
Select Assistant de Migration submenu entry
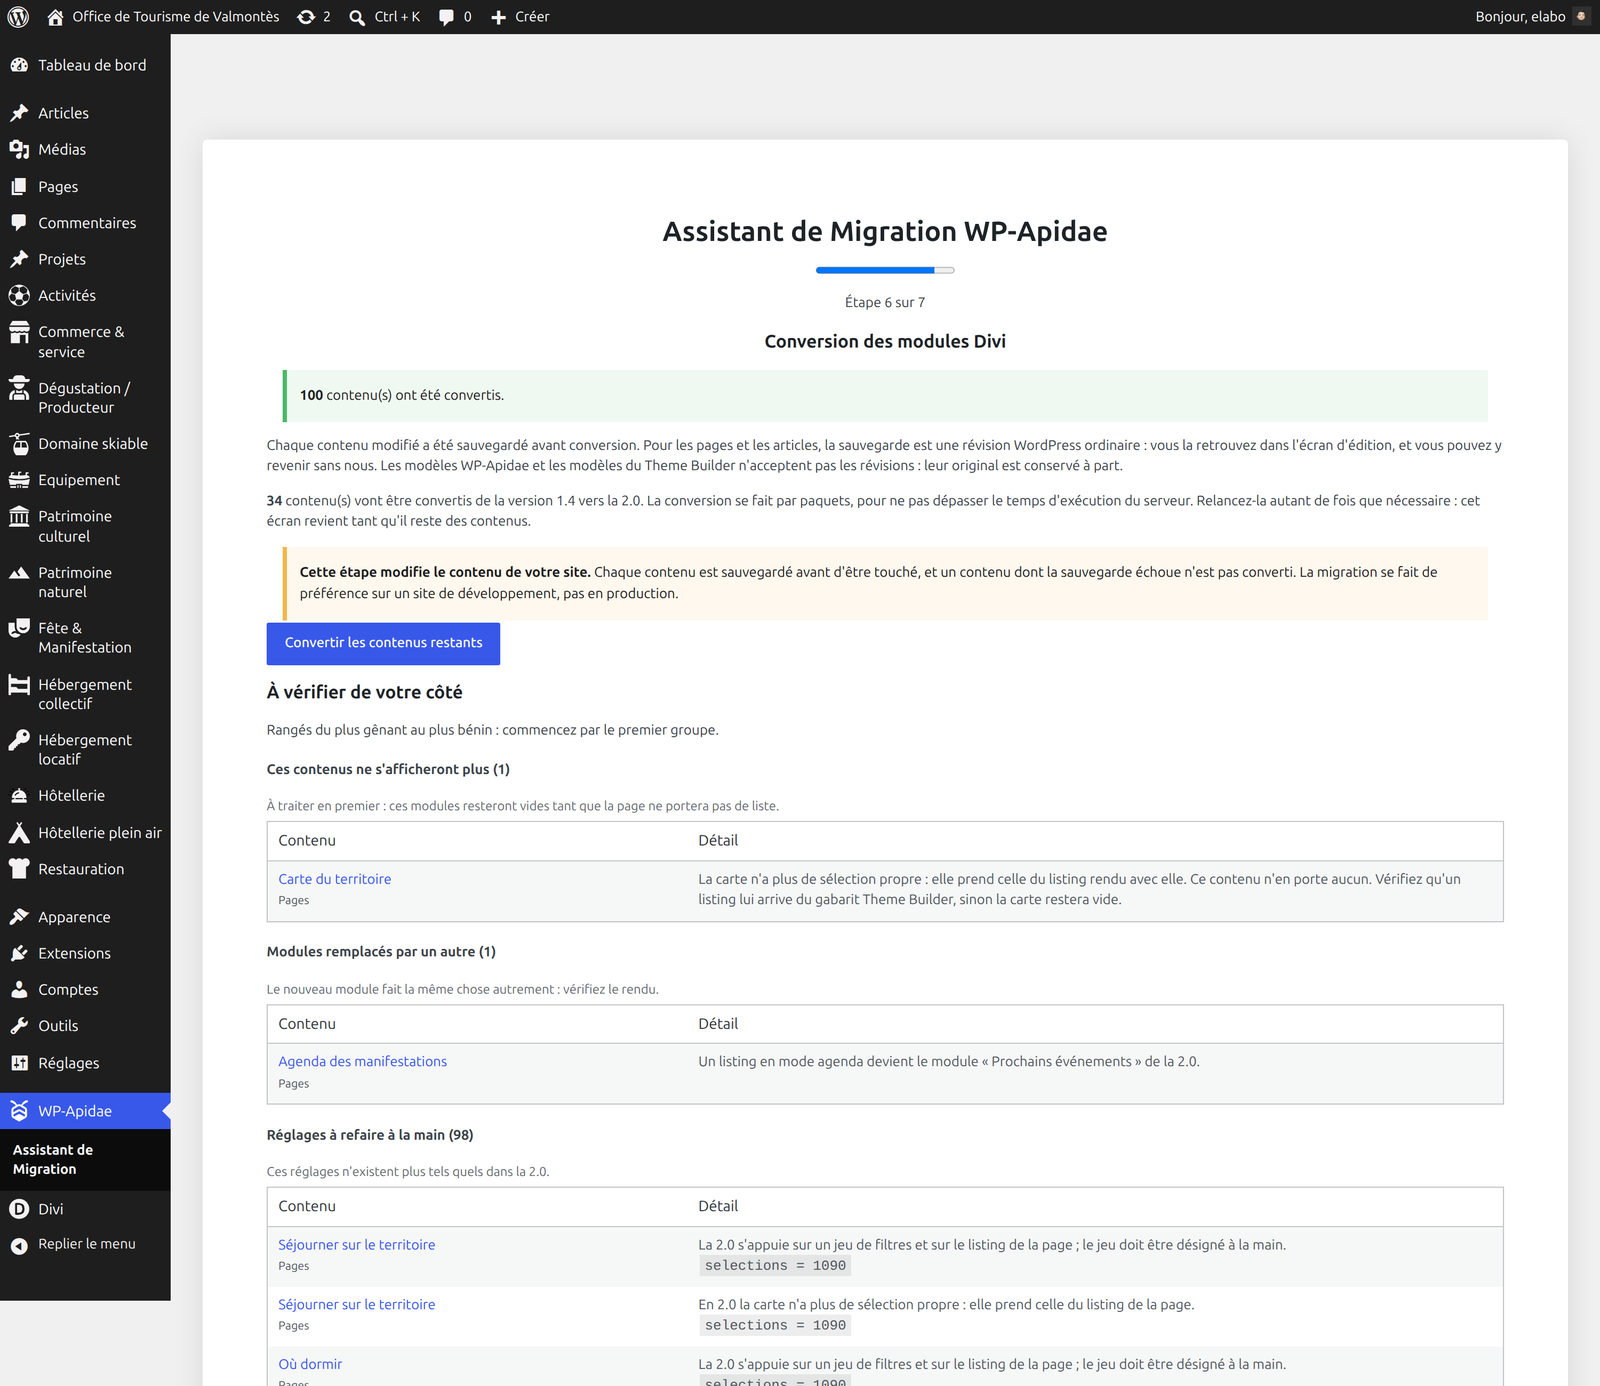[53, 1159]
